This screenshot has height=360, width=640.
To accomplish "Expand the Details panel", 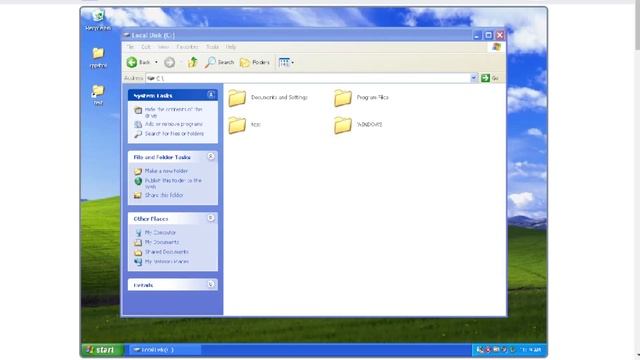I will pos(211,284).
